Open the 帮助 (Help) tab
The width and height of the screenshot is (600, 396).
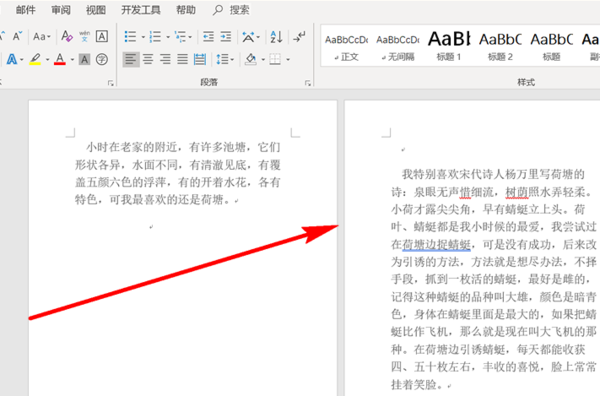(x=186, y=10)
